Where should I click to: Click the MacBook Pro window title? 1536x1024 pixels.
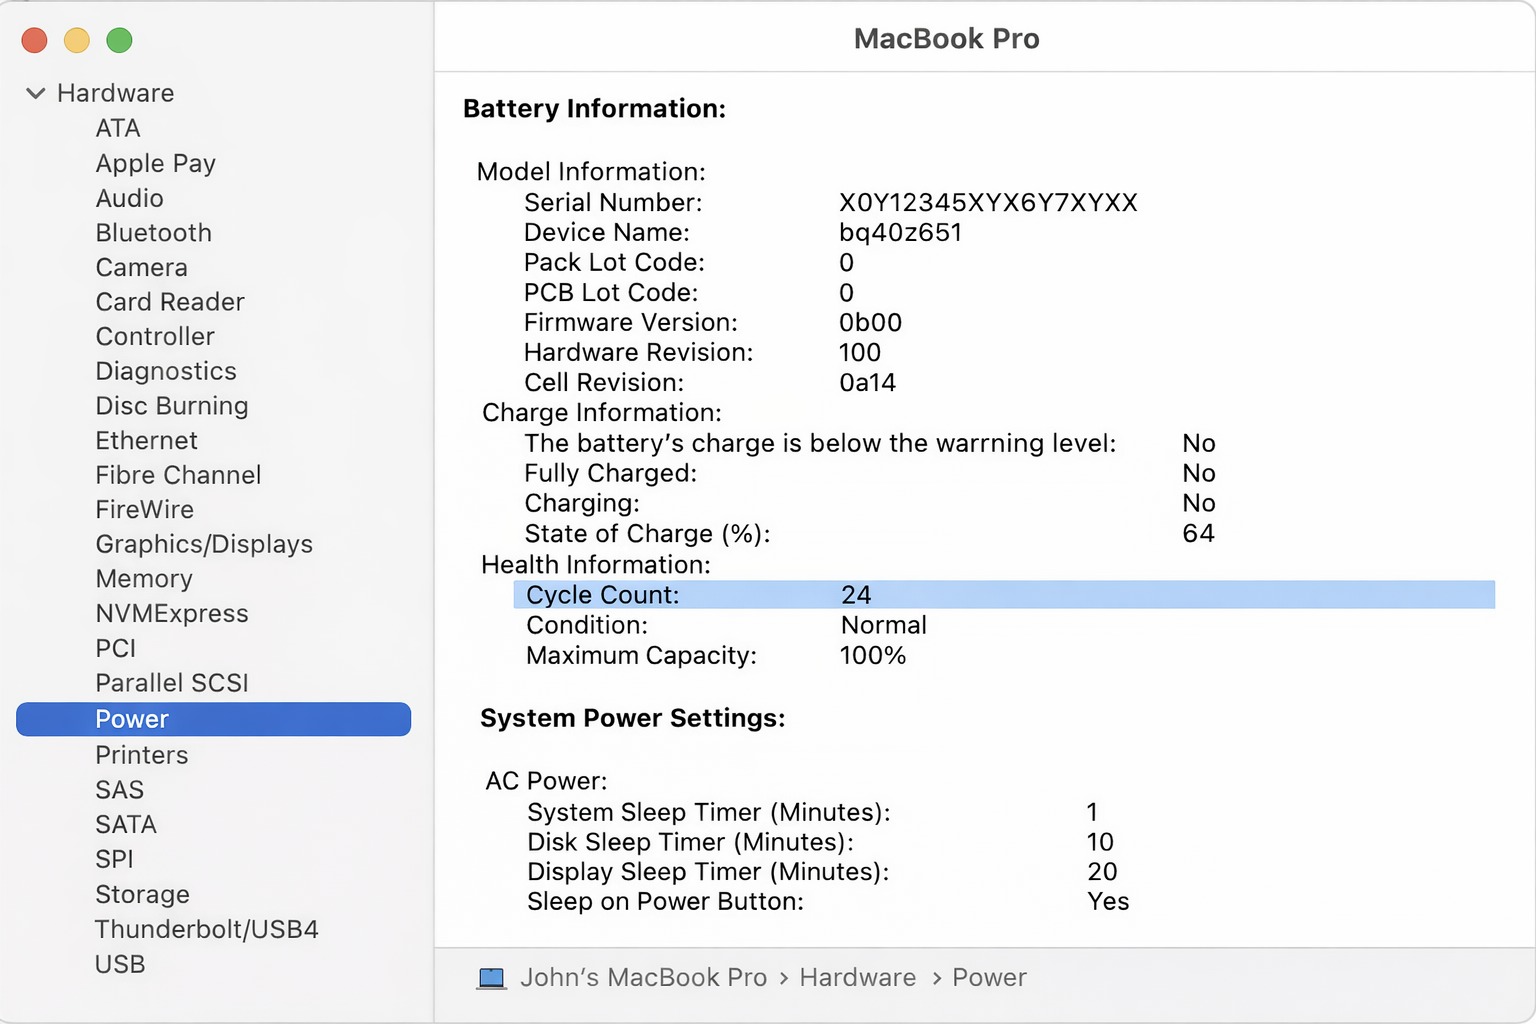pos(946,38)
